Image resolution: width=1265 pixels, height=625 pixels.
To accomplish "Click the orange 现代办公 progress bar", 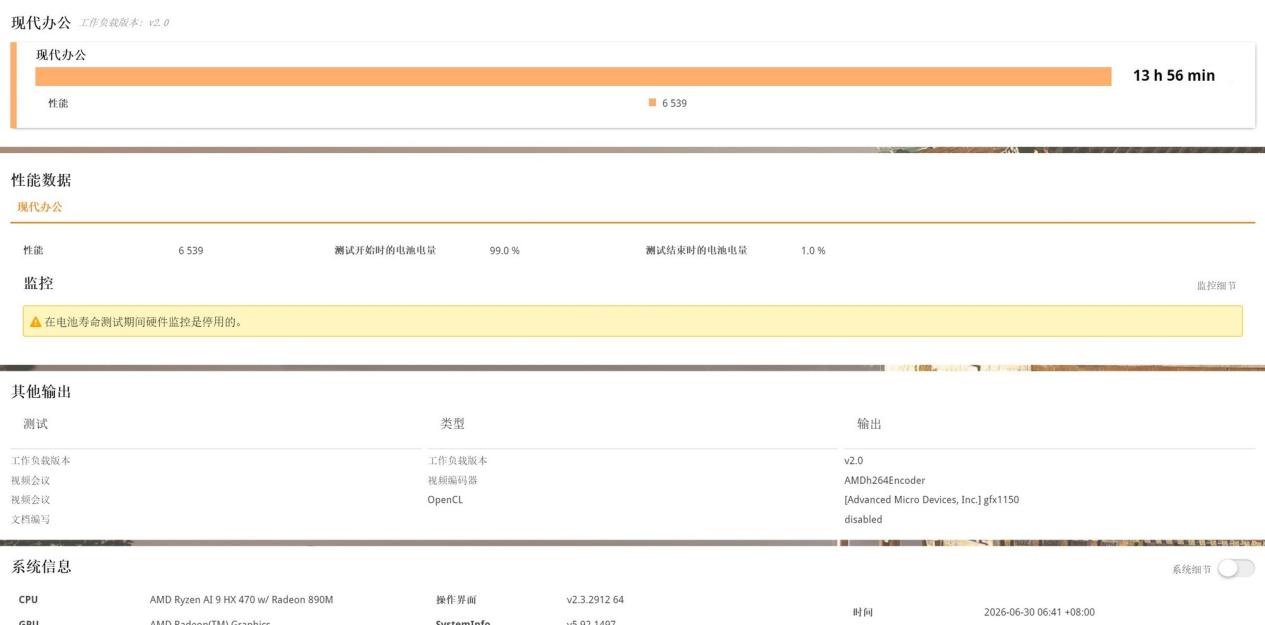I will coord(573,77).
